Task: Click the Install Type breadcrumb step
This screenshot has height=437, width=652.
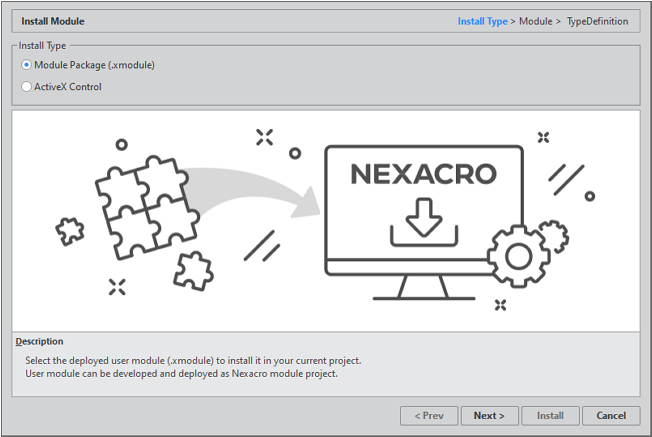Action: pyautogui.click(x=482, y=21)
